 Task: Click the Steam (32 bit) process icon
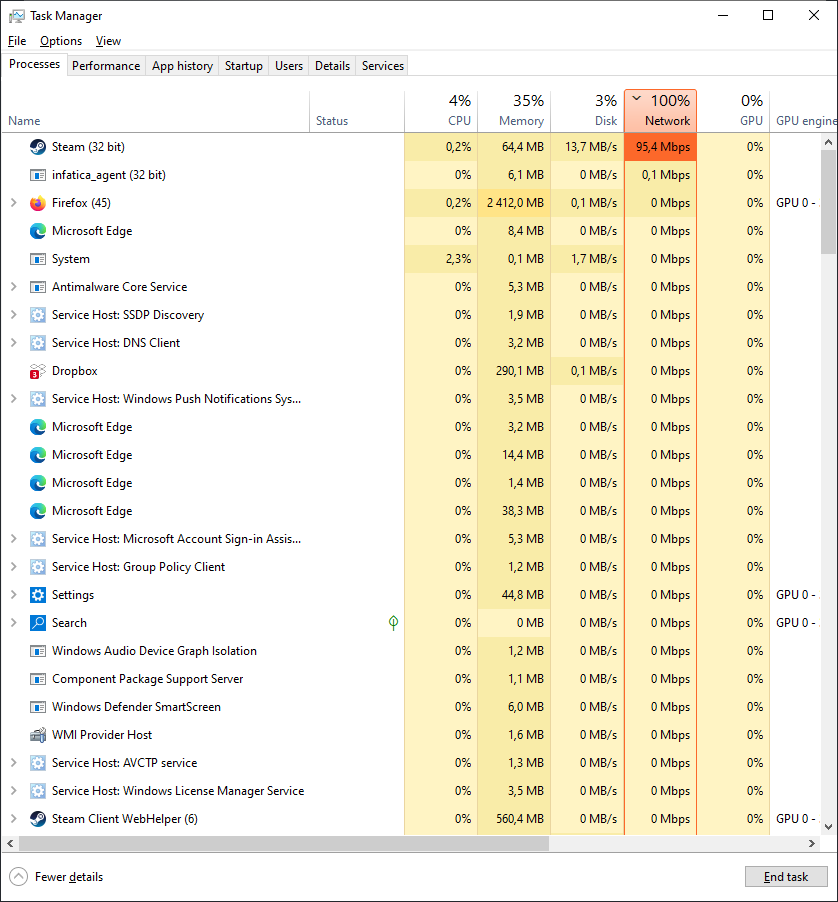[38, 147]
